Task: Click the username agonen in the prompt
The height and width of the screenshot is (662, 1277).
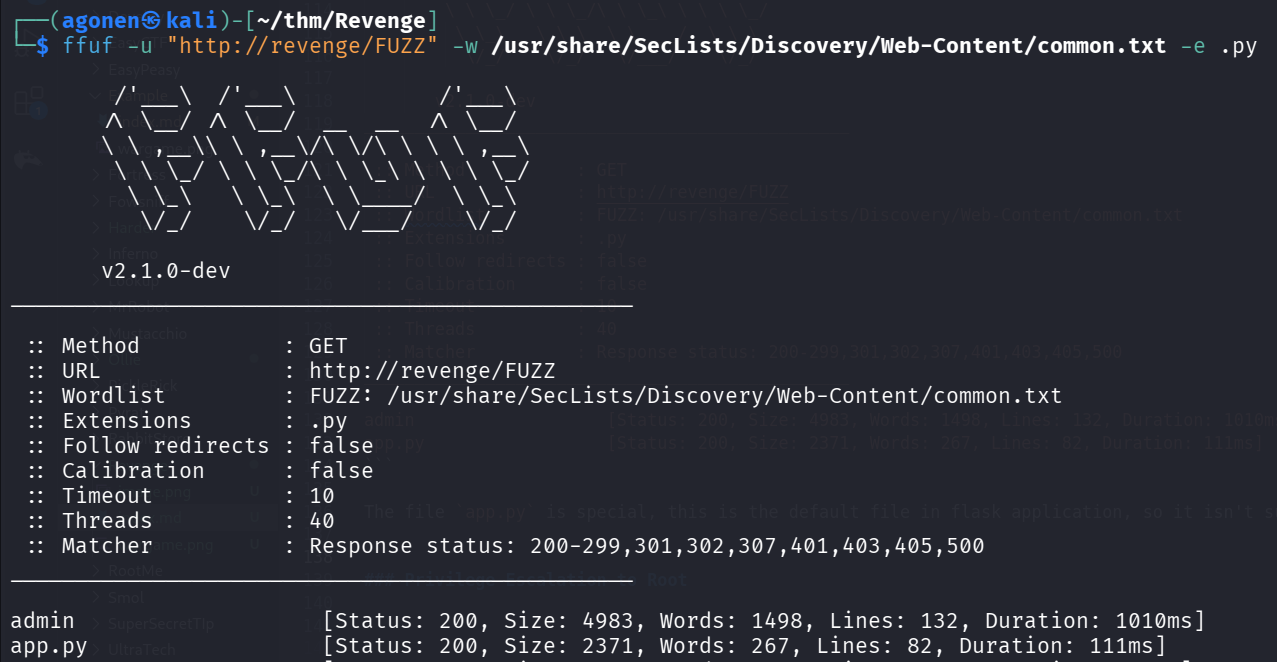Action: click(x=102, y=21)
